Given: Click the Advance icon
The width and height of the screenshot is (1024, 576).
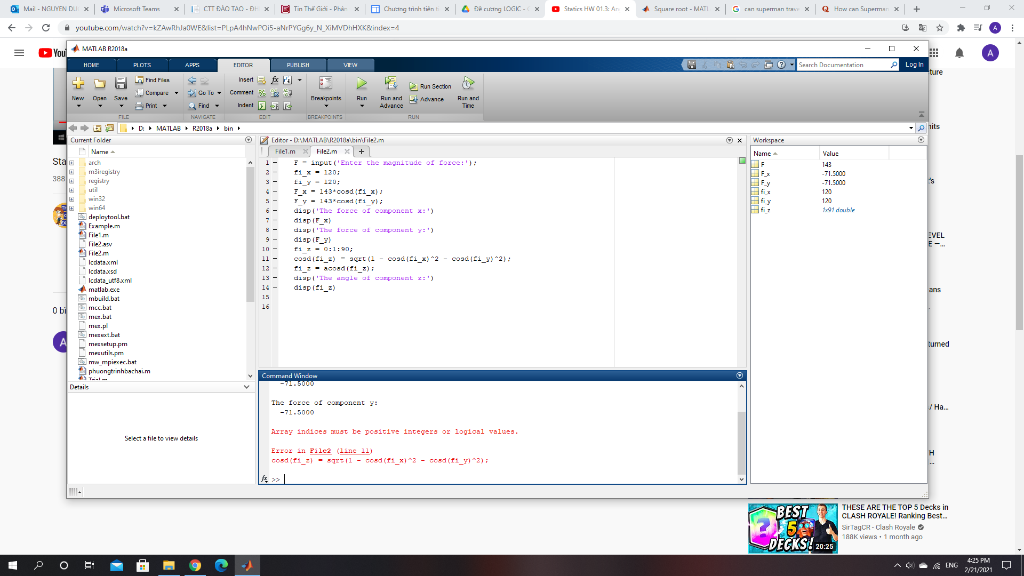Looking at the screenshot, I should pos(413,99).
